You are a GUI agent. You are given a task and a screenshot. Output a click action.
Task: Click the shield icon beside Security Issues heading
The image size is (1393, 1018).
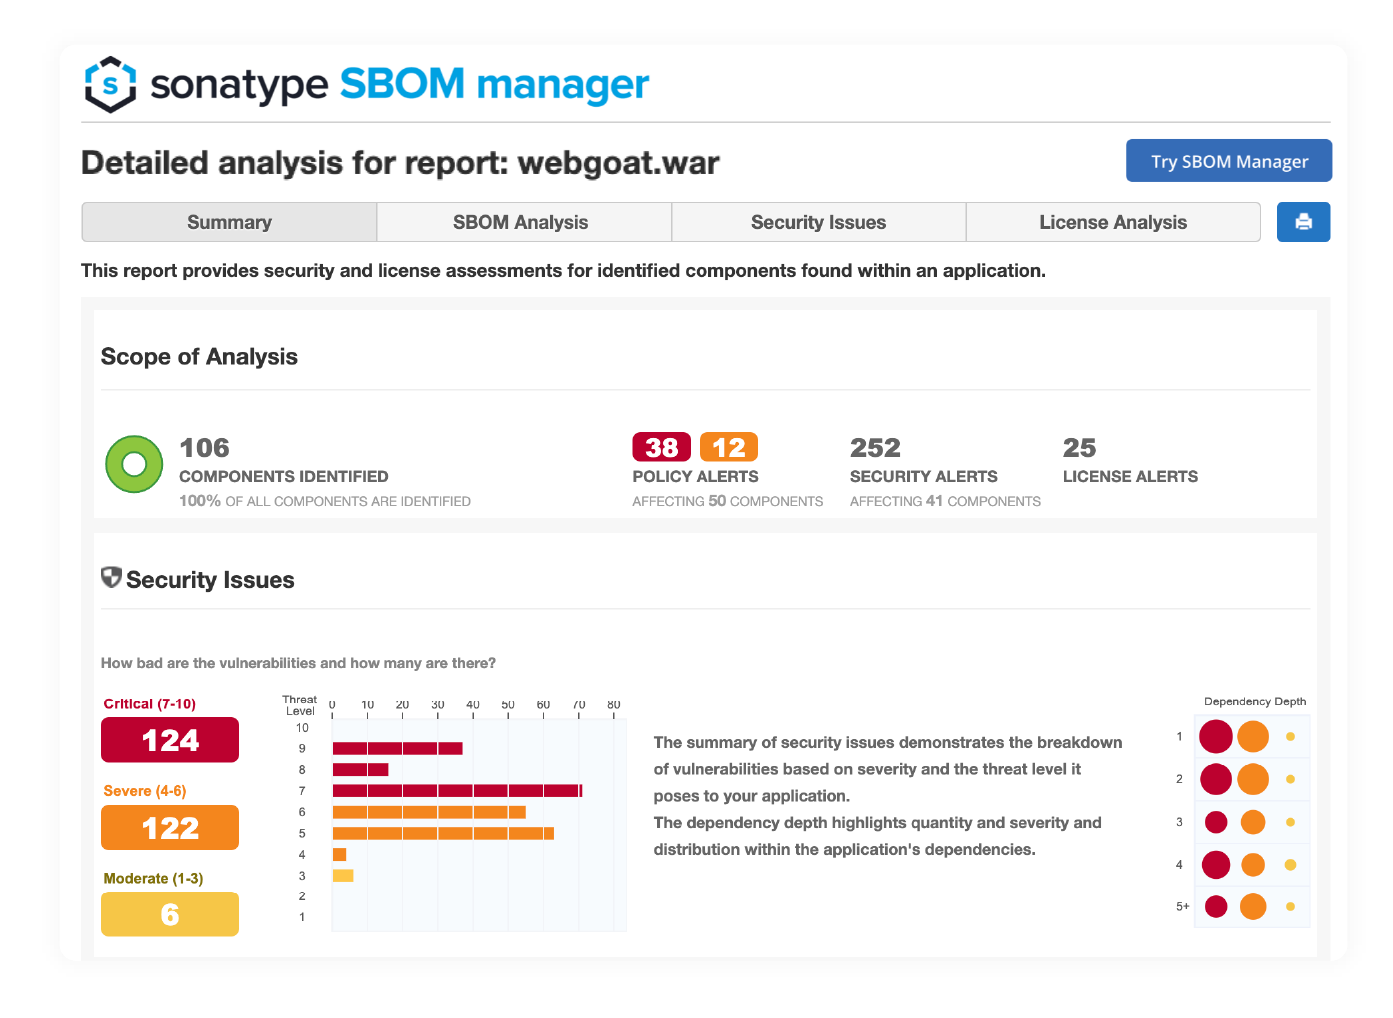[x=110, y=578]
